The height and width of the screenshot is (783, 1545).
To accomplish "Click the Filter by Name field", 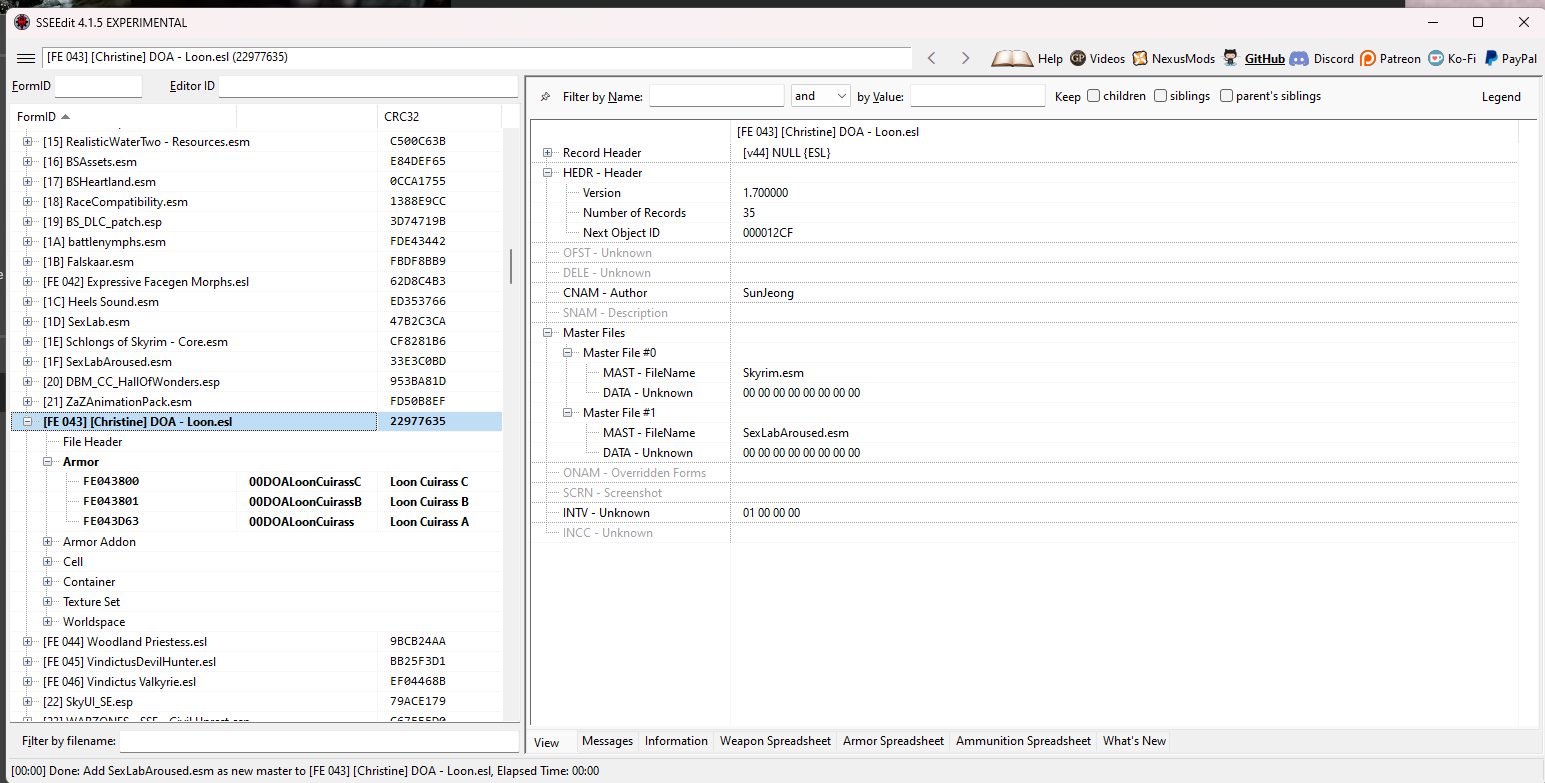I will pos(716,96).
